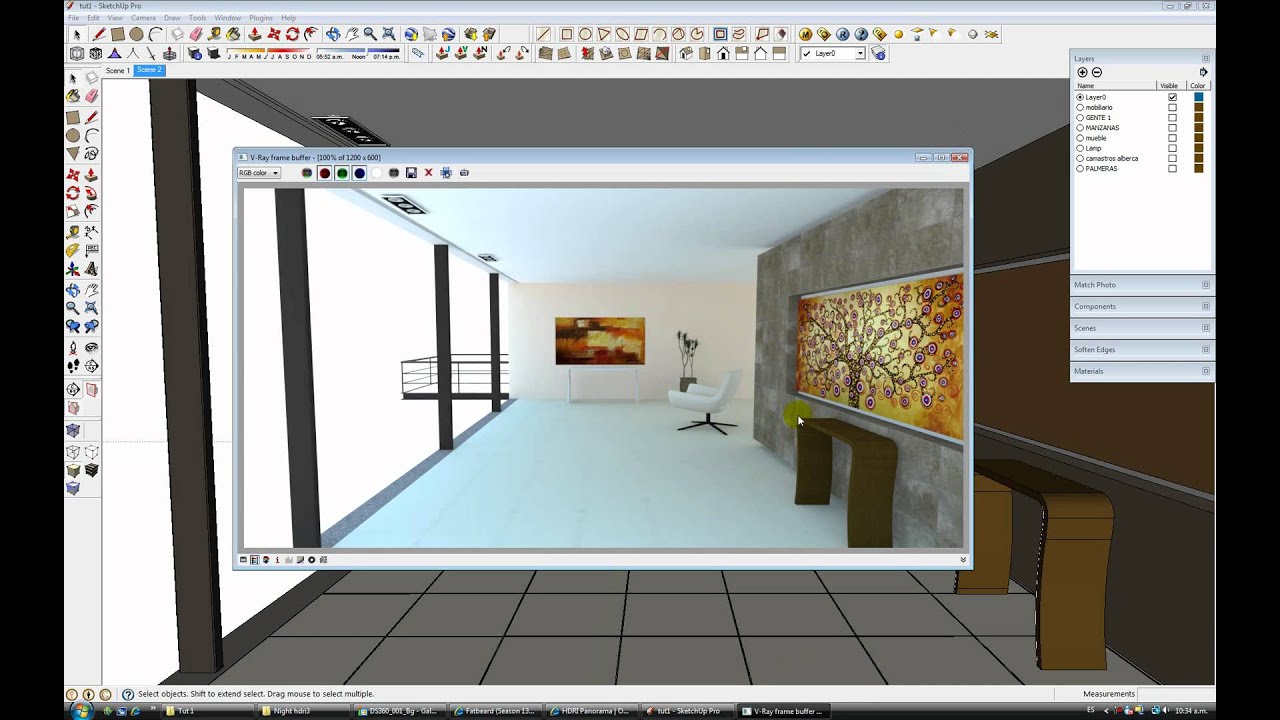Switch to Scene 2 tab

coord(149,70)
